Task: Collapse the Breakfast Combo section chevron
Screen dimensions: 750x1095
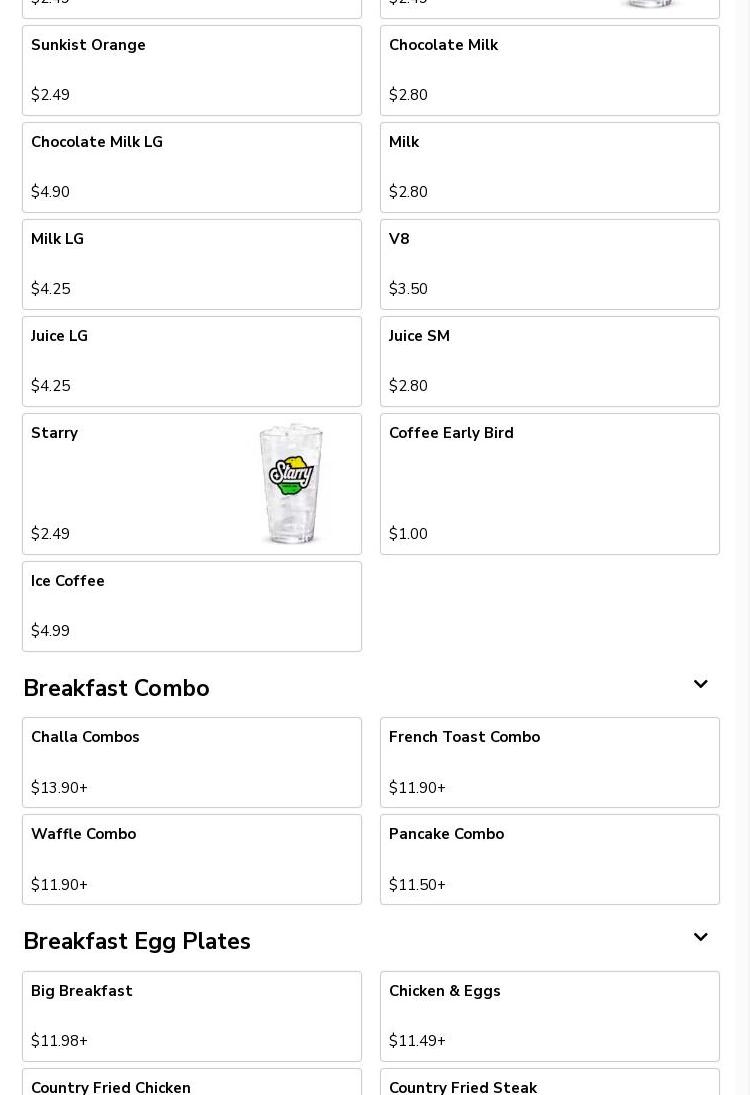Action: pyautogui.click(x=700, y=684)
